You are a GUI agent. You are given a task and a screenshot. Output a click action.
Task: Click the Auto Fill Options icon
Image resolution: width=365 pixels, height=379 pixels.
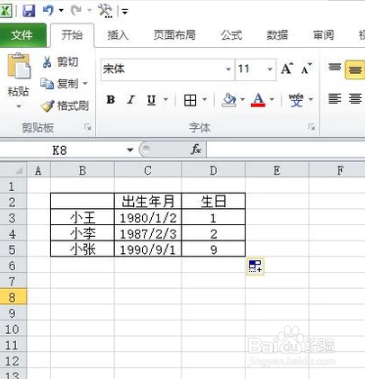coord(255,266)
